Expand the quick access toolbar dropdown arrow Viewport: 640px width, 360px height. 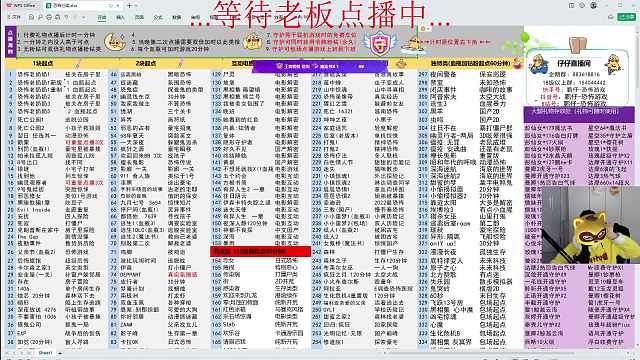coord(84,17)
